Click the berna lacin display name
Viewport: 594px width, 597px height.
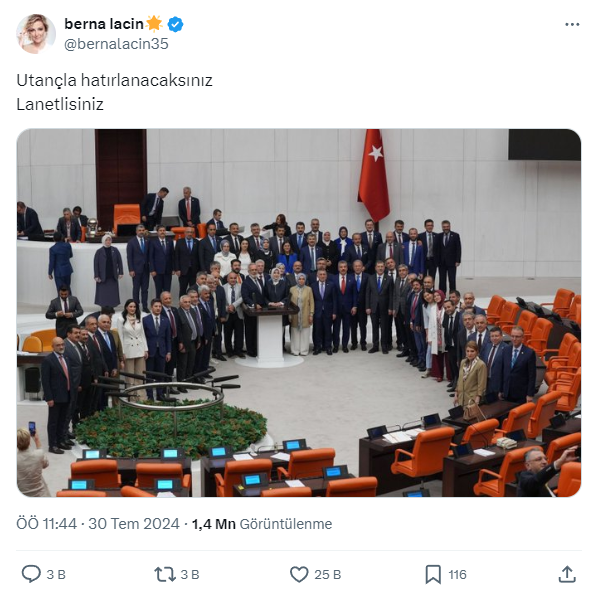pyautogui.click(x=104, y=24)
